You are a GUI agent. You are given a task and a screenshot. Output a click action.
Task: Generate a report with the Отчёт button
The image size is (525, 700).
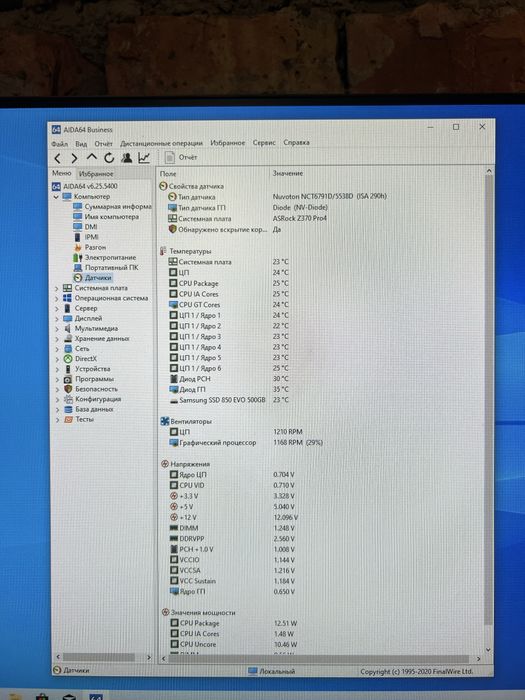click(181, 157)
